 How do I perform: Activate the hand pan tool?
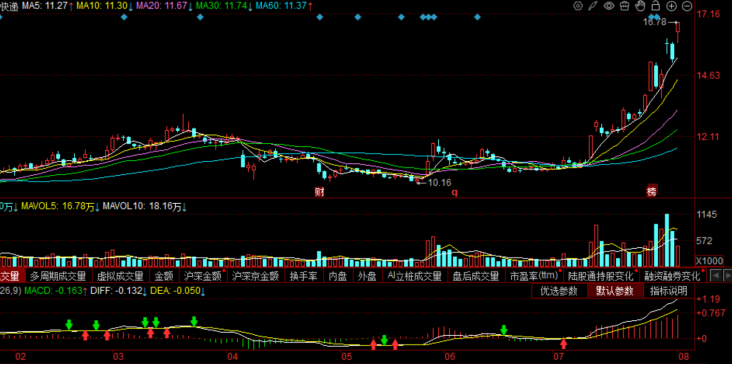click(640, 6)
